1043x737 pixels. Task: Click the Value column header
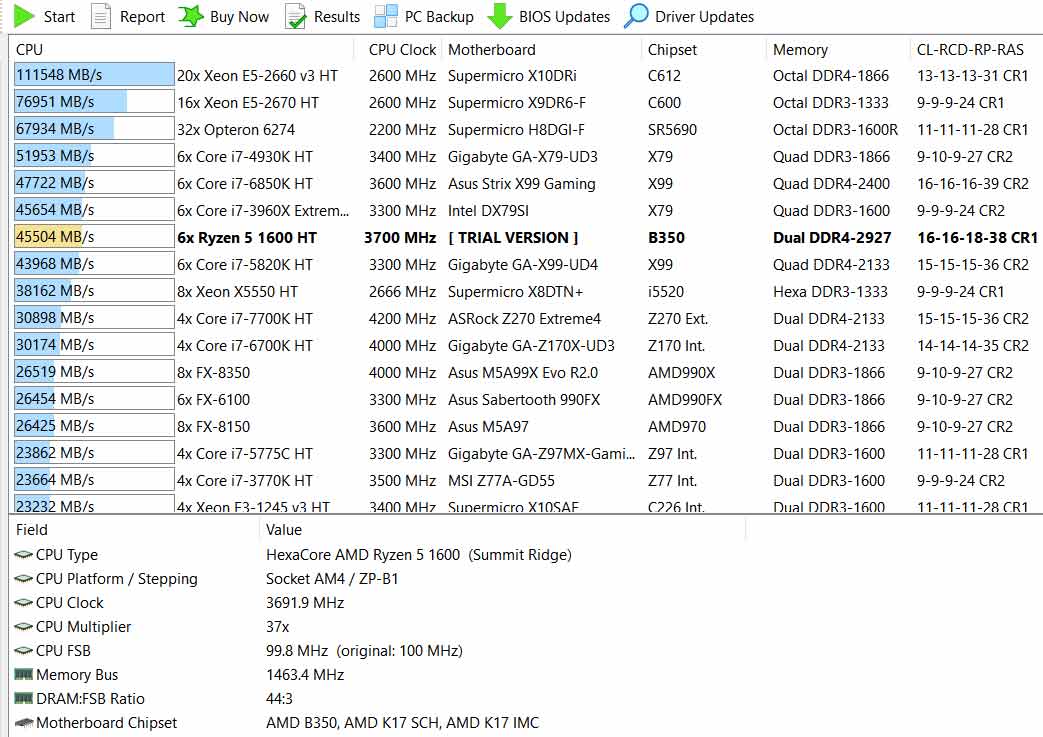[284, 530]
